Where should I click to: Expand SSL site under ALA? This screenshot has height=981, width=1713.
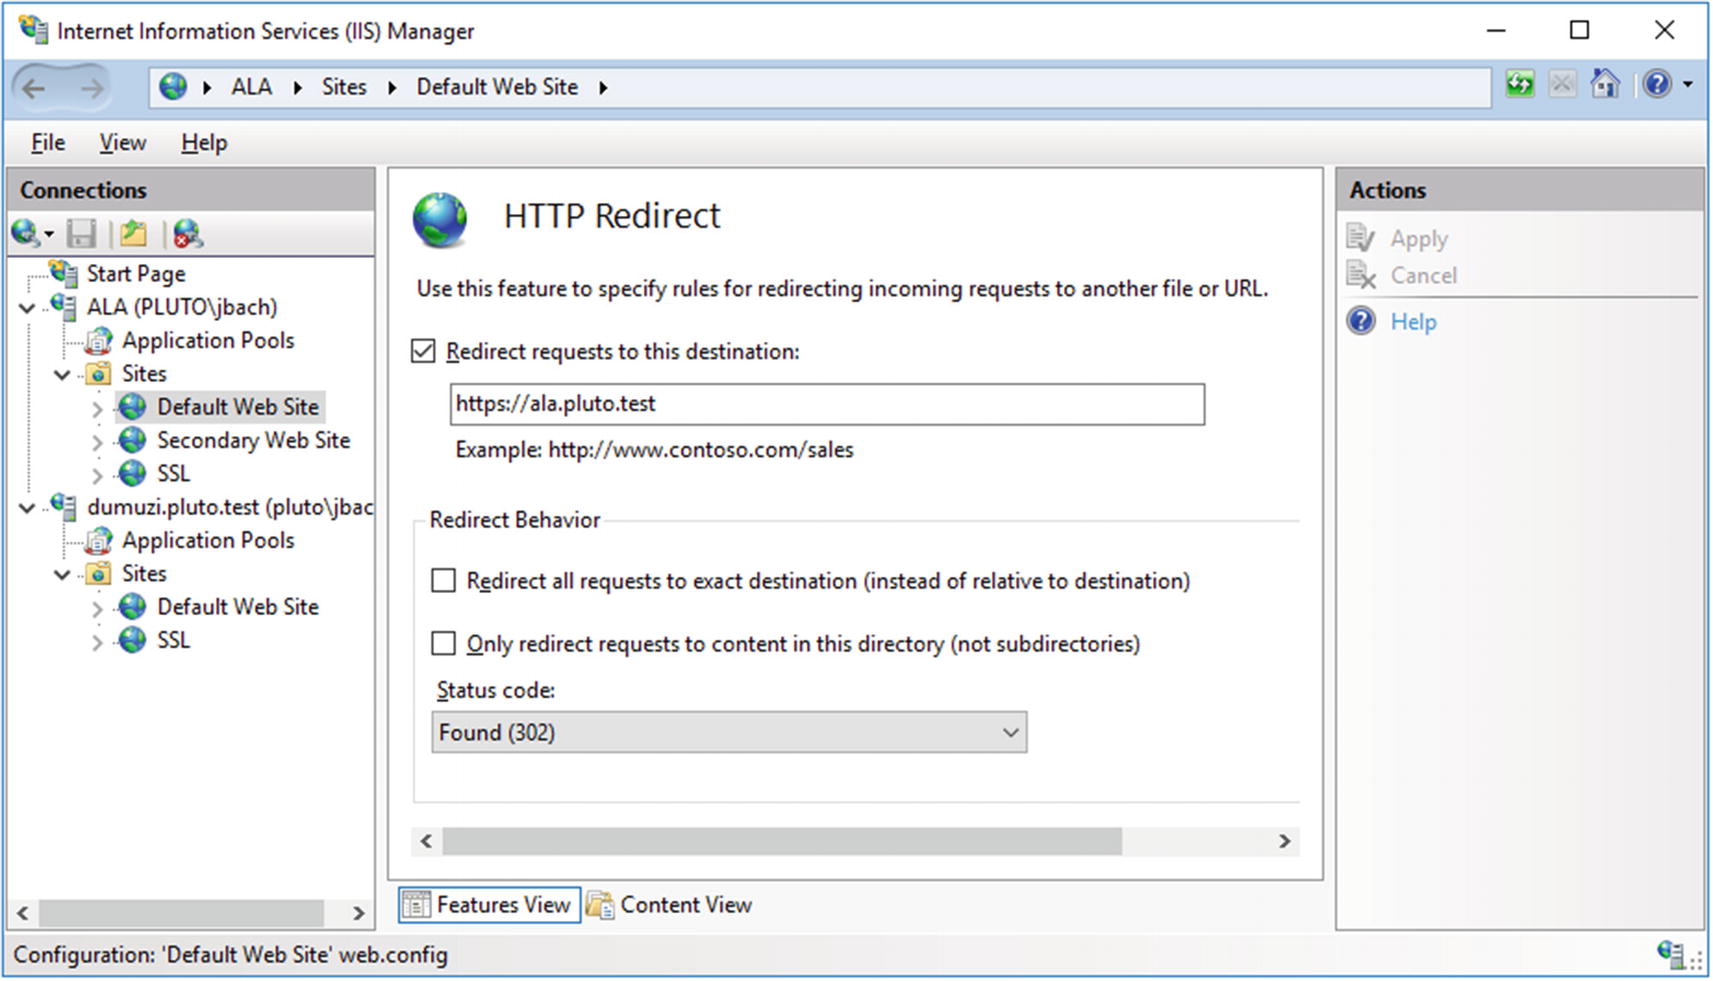click(97, 474)
